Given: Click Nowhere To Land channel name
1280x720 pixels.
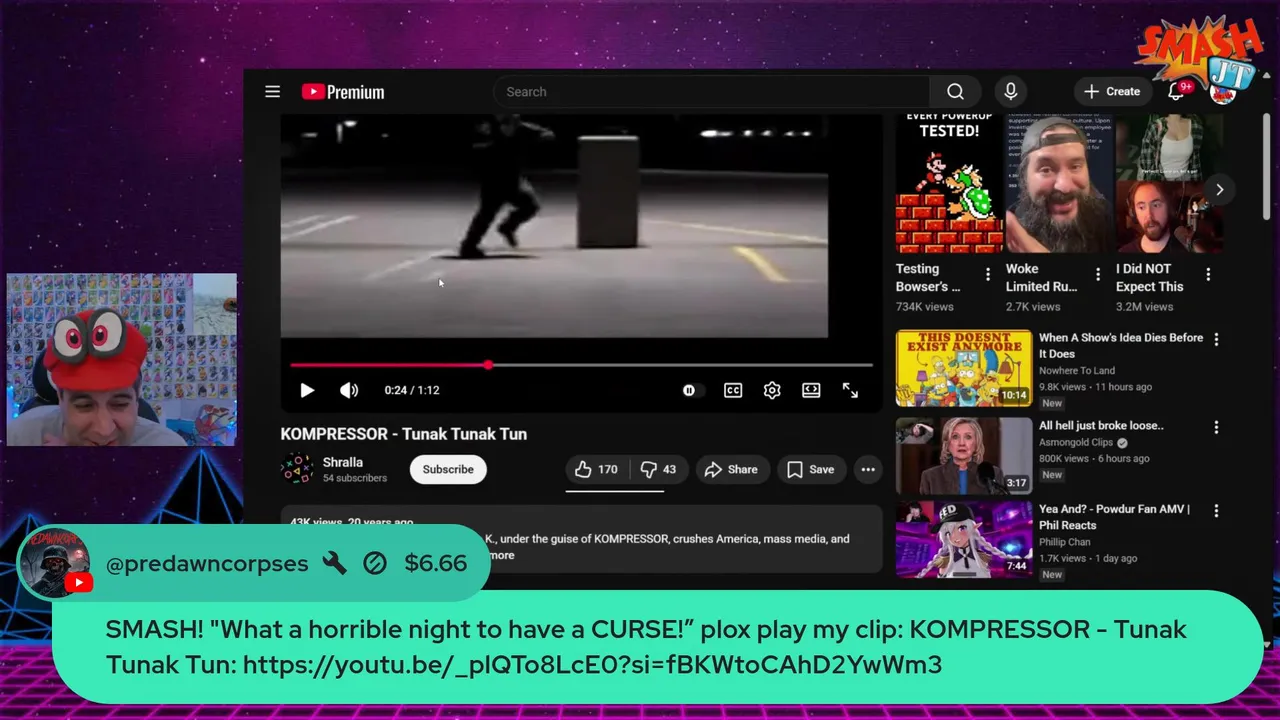Looking at the screenshot, I should (1077, 371).
